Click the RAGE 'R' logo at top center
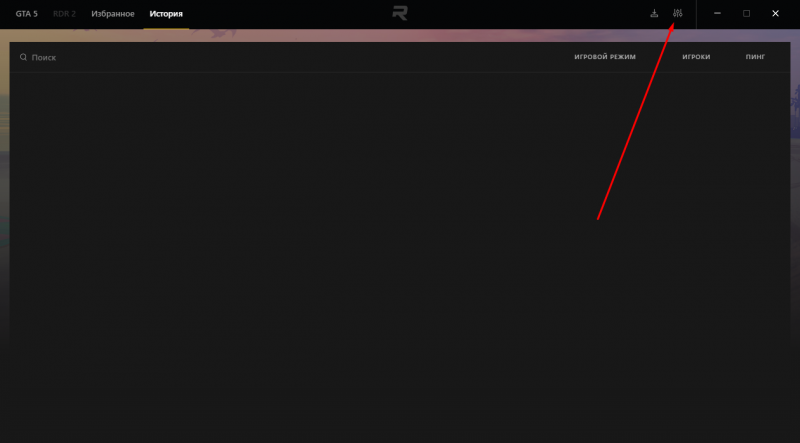This screenshot has width=800, height=443. tap(400, 14)
